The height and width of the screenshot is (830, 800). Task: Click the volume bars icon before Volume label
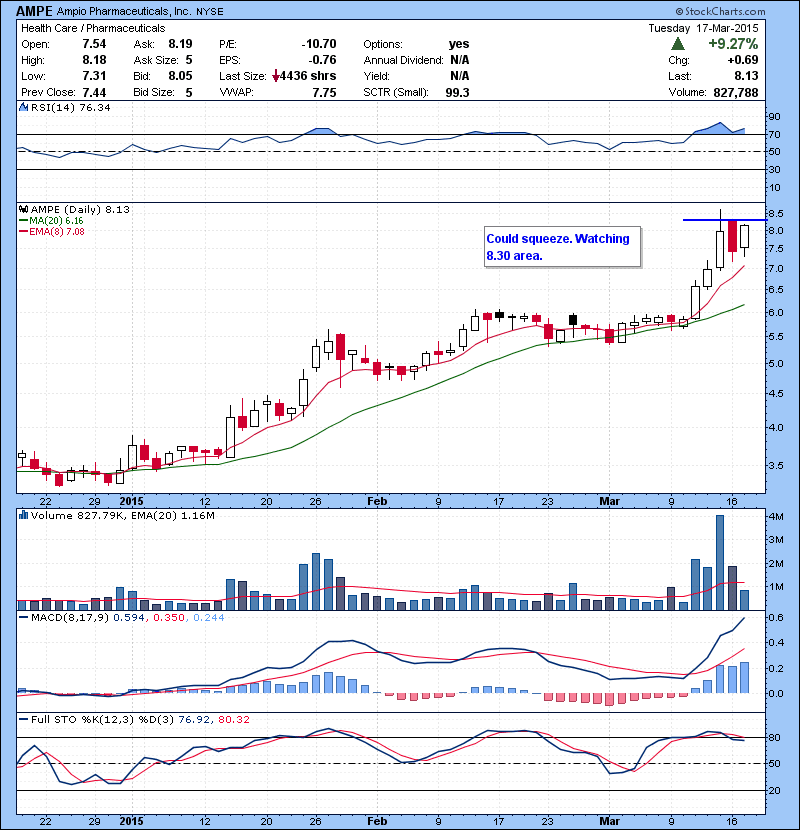tap(23, 515)
